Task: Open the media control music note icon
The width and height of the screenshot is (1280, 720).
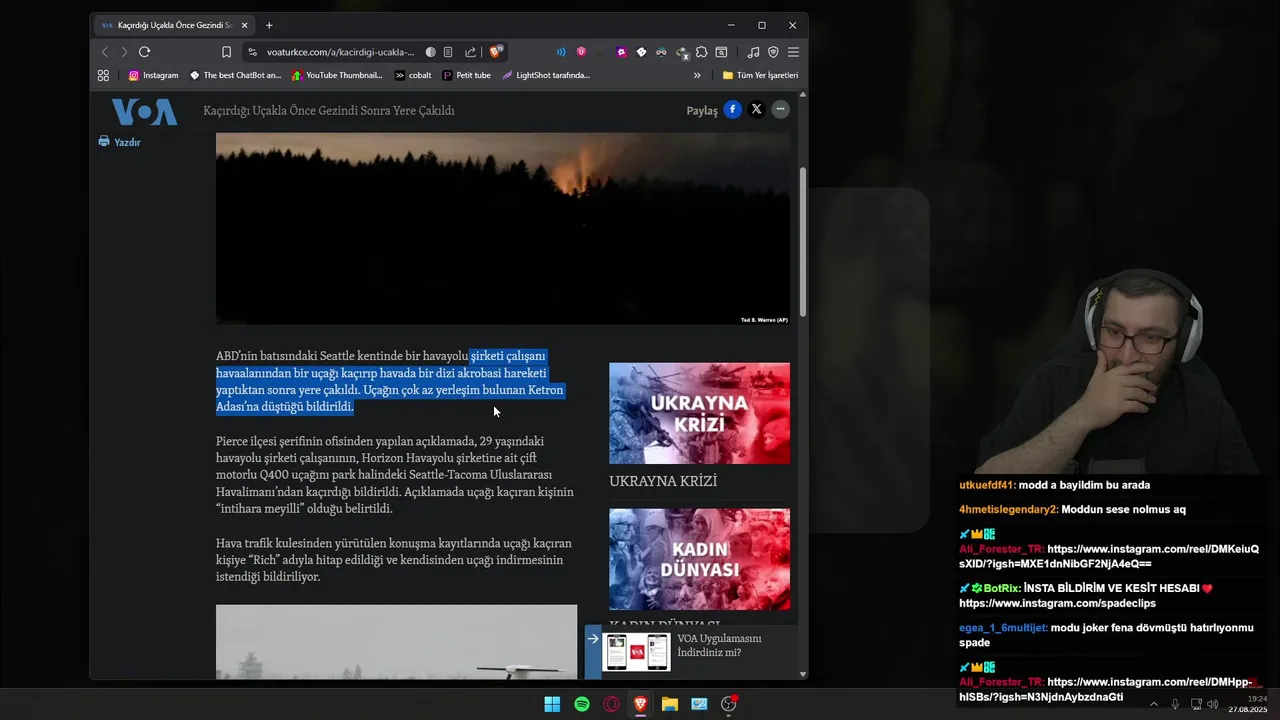Action: (753, 52)
